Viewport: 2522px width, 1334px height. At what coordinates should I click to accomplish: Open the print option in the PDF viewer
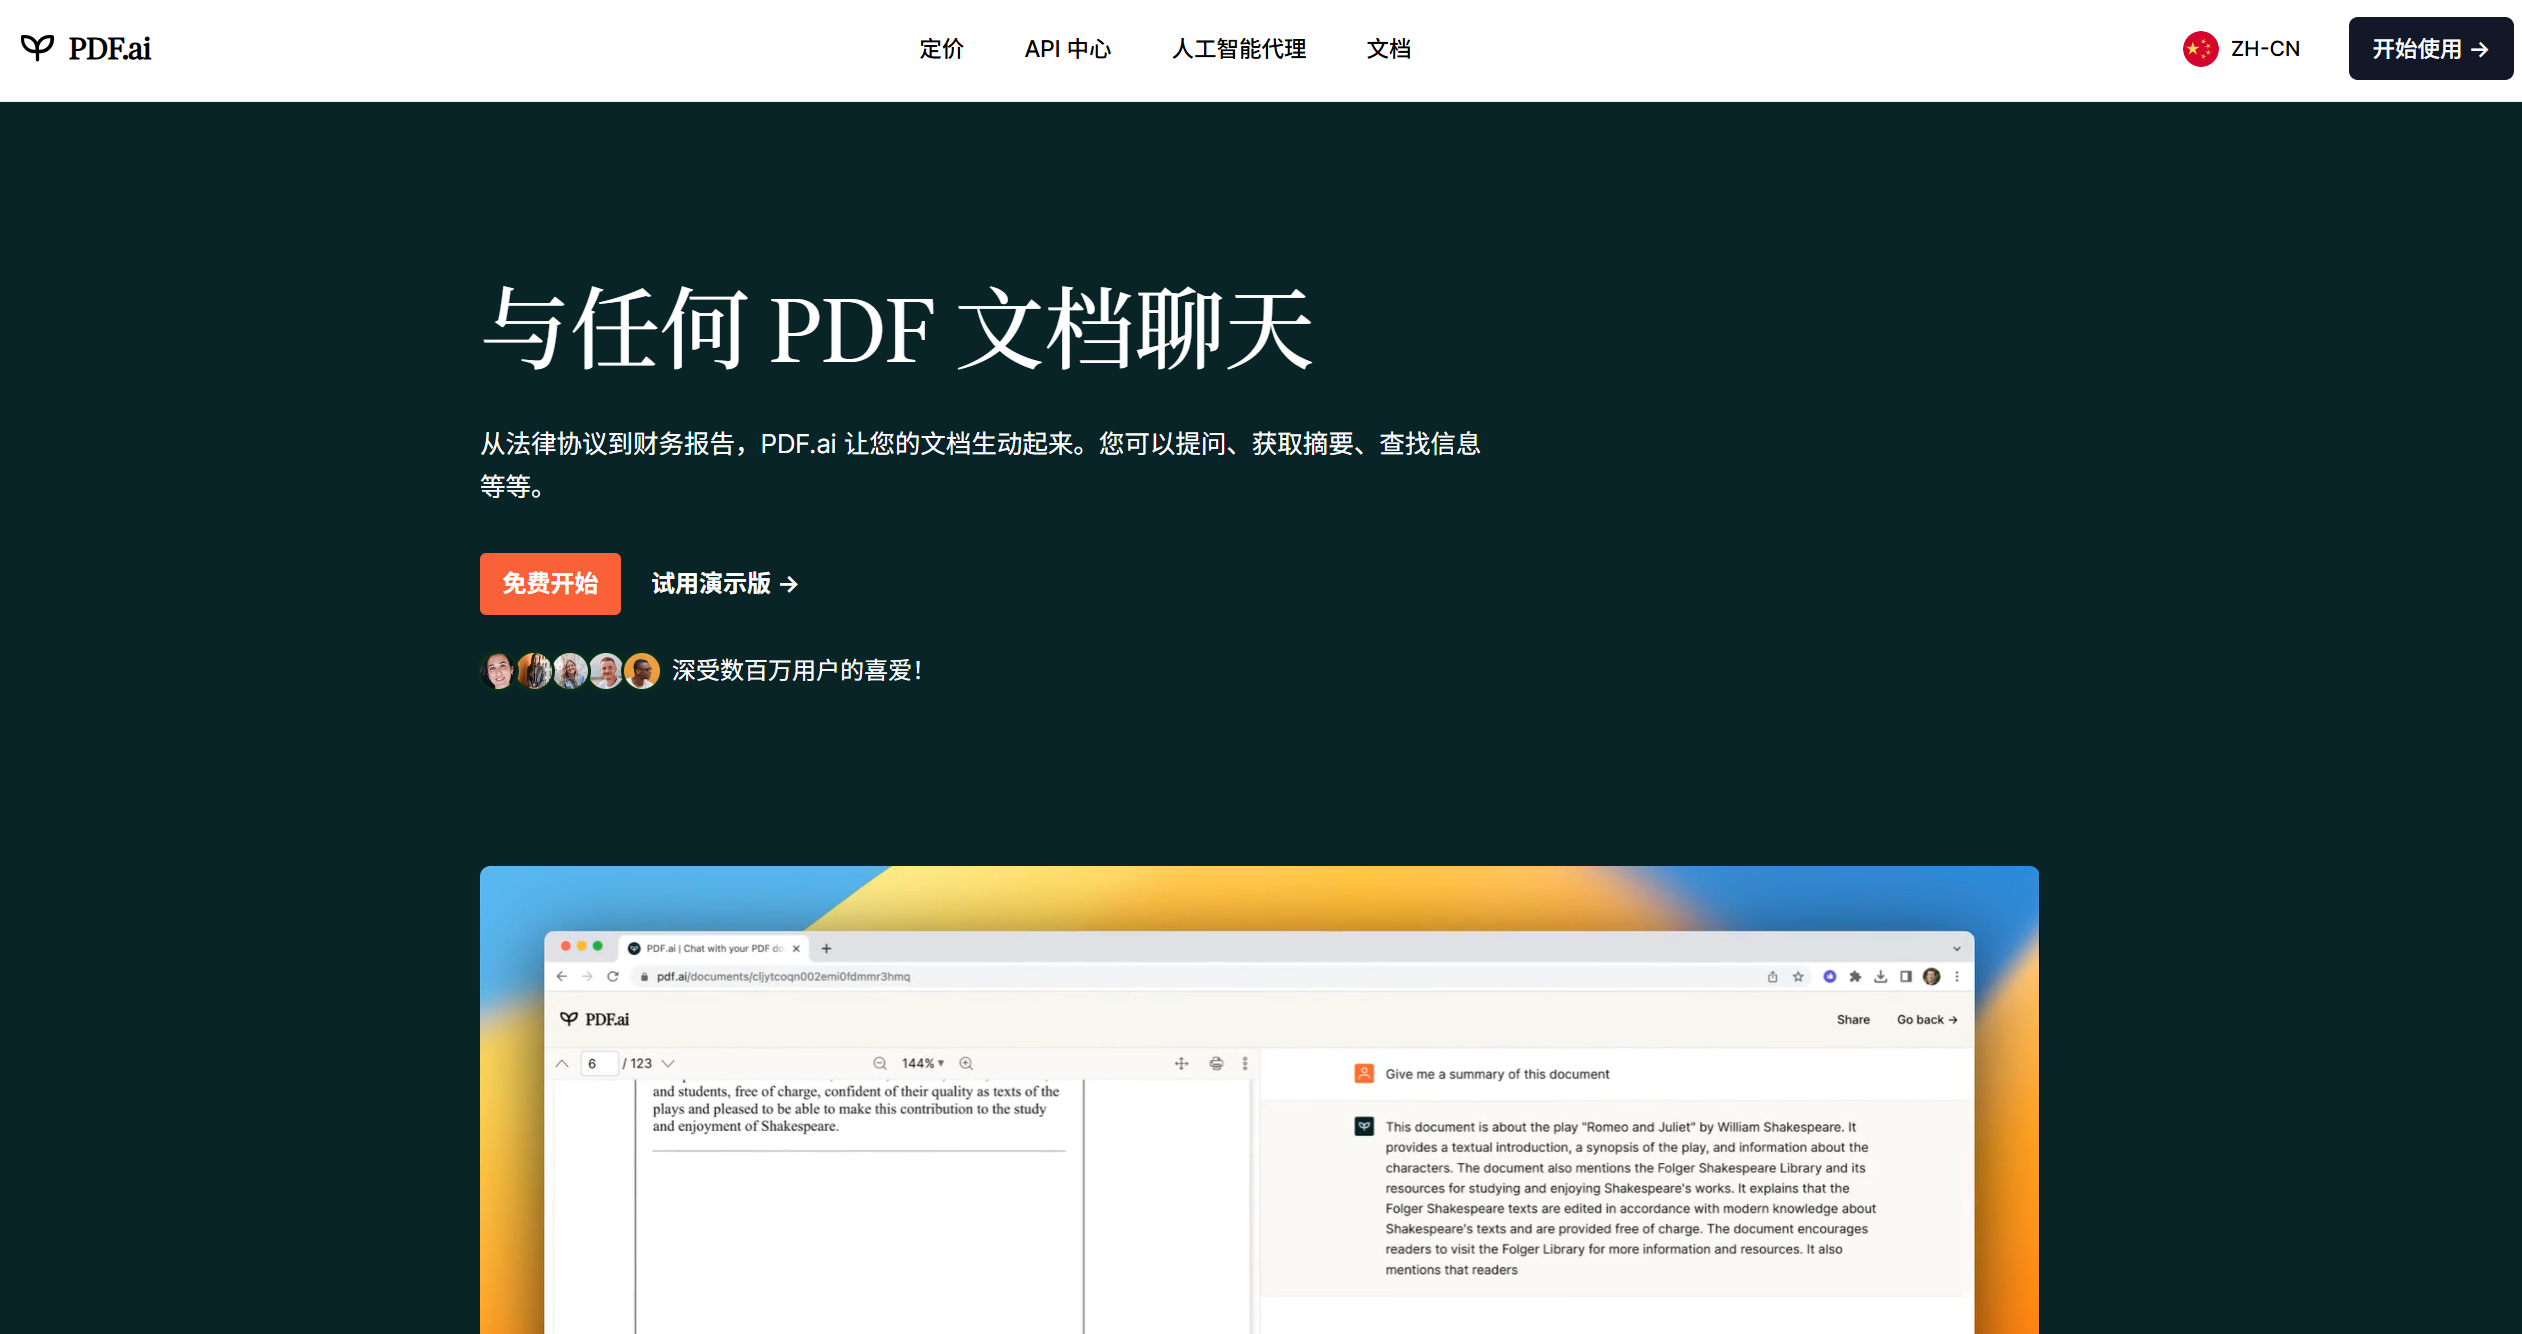(x=1216, y=1063)
